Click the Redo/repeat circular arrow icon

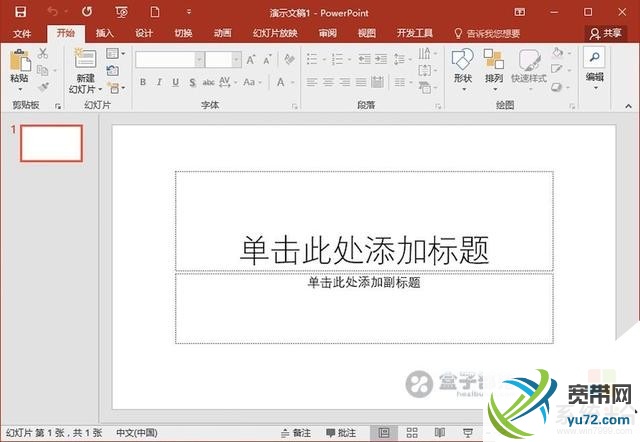coord(87,11)
